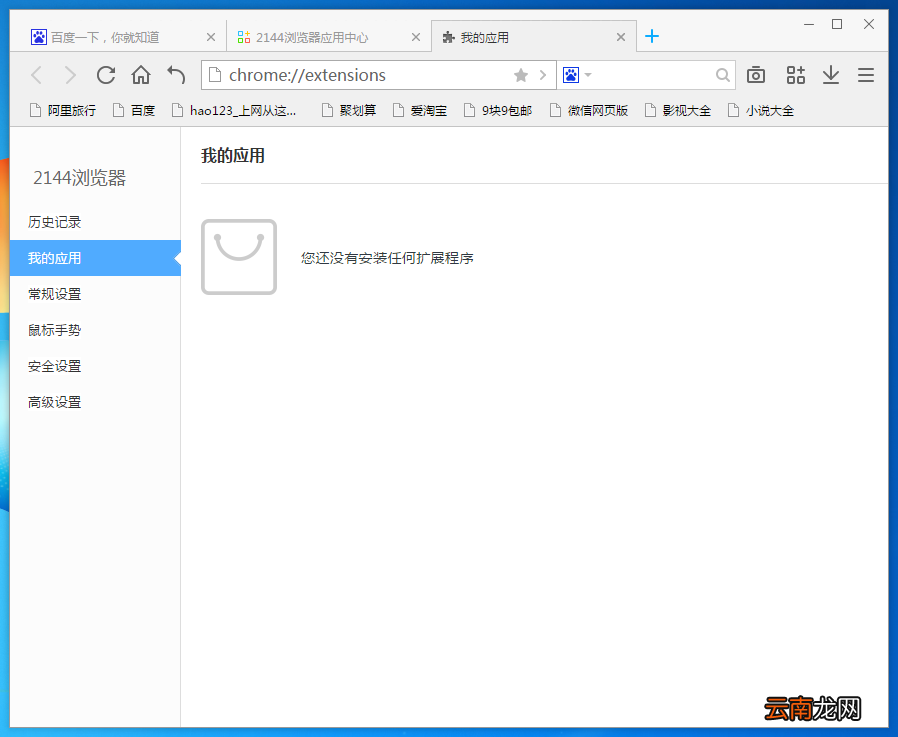Close the 2144浏览器应用中心 tab
Image resolution: width=898 pixels, height=737 pixels.
pos(416,37)
